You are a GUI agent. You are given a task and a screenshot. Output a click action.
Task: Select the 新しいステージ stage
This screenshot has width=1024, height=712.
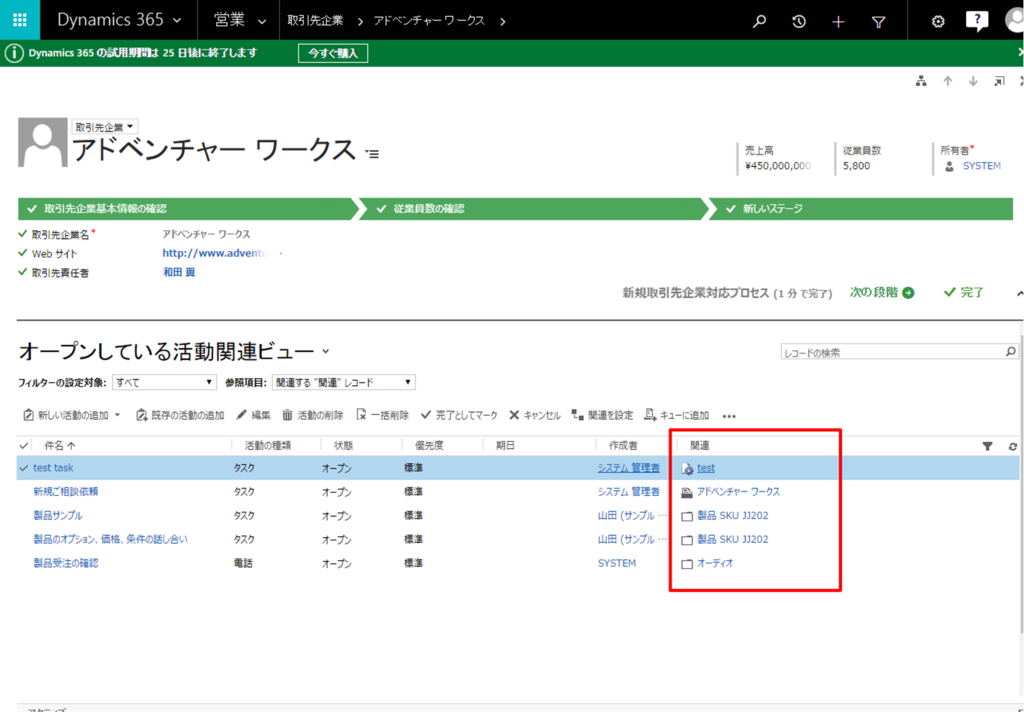(x=861, y=209)
